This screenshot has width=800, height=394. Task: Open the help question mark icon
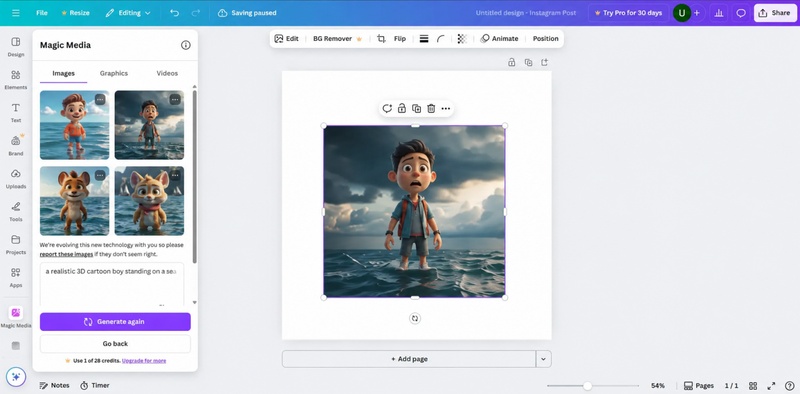[x=789, y=385]
